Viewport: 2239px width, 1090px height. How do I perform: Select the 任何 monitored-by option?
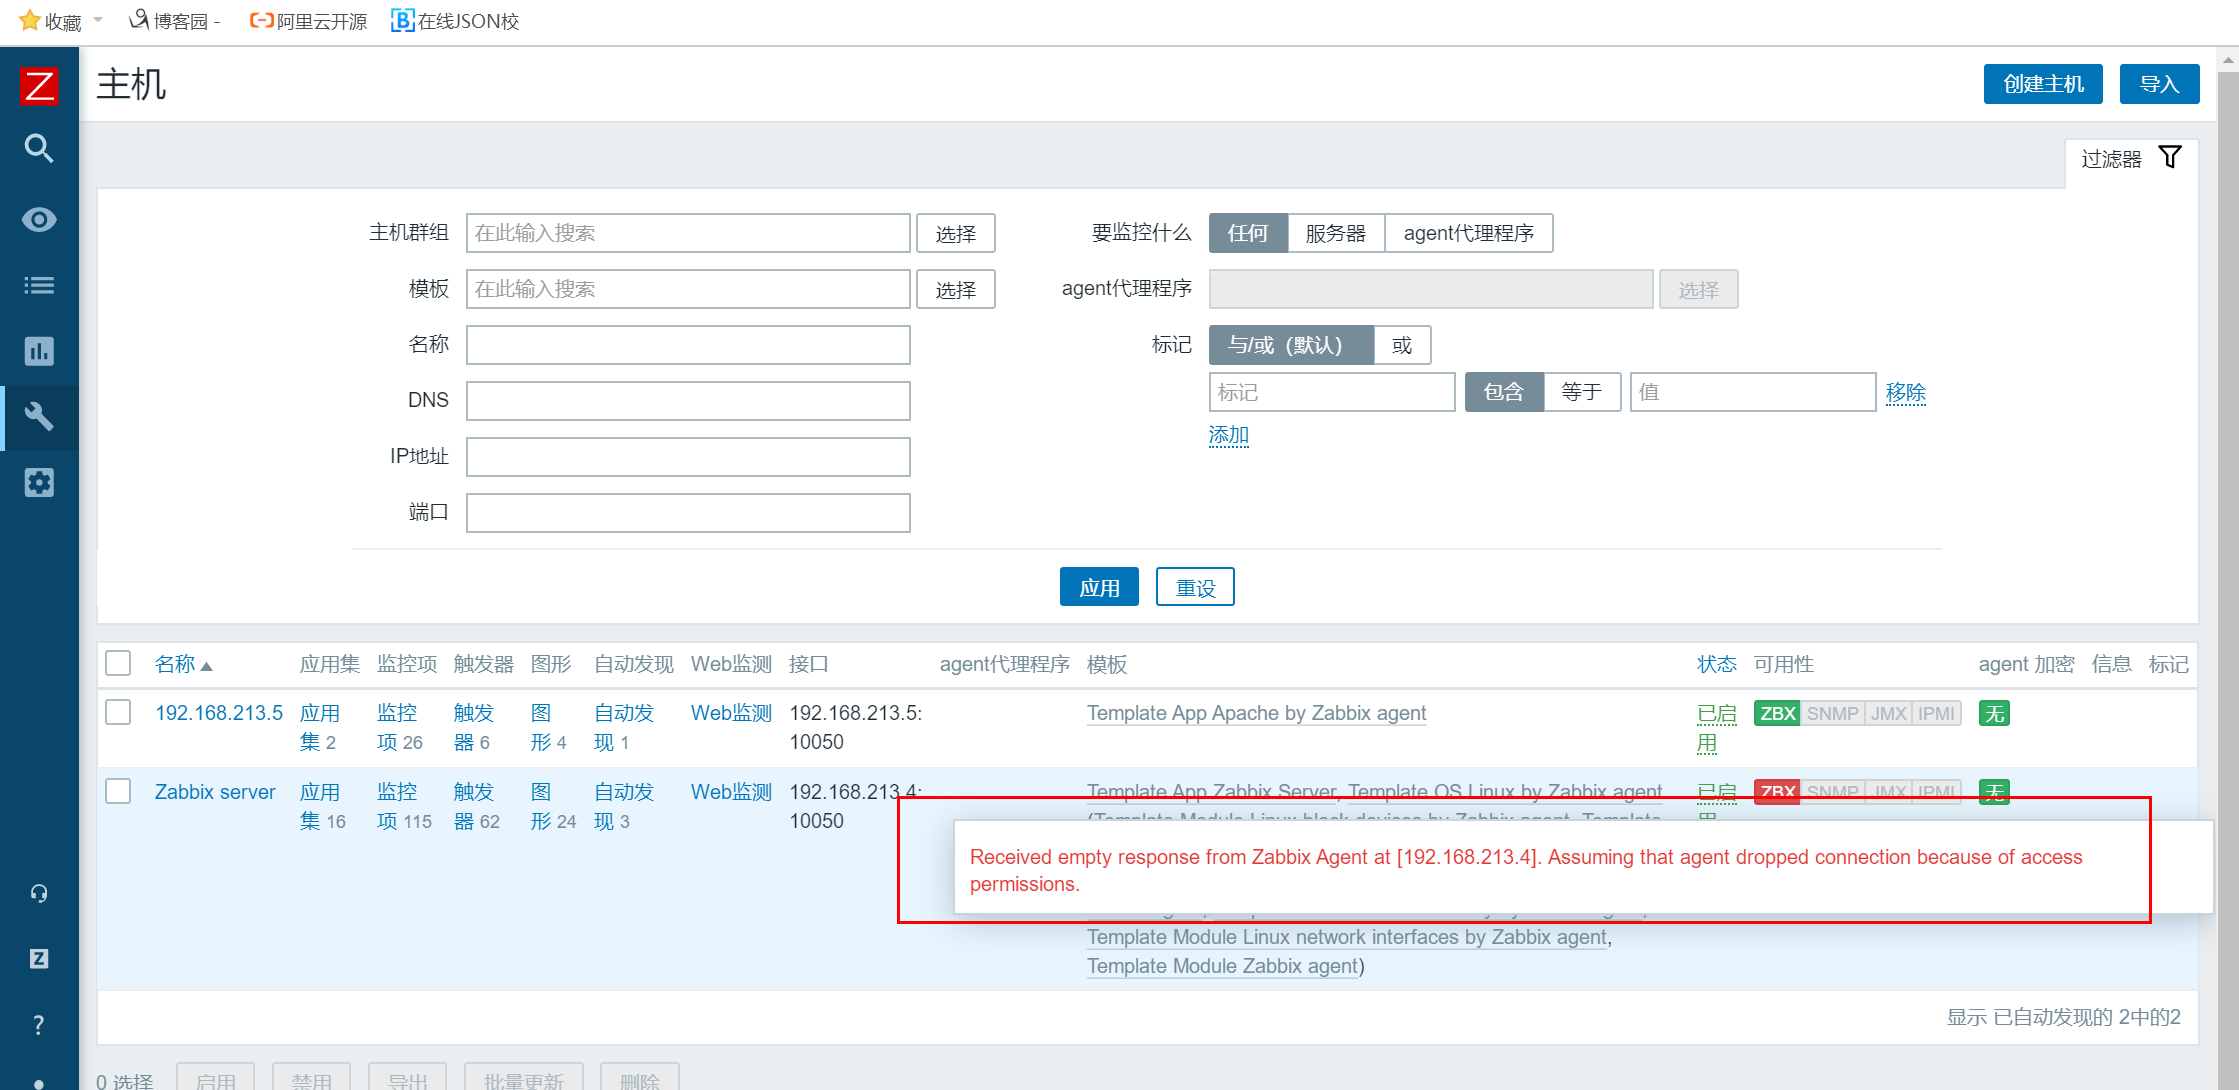[x=1248, y=233]
